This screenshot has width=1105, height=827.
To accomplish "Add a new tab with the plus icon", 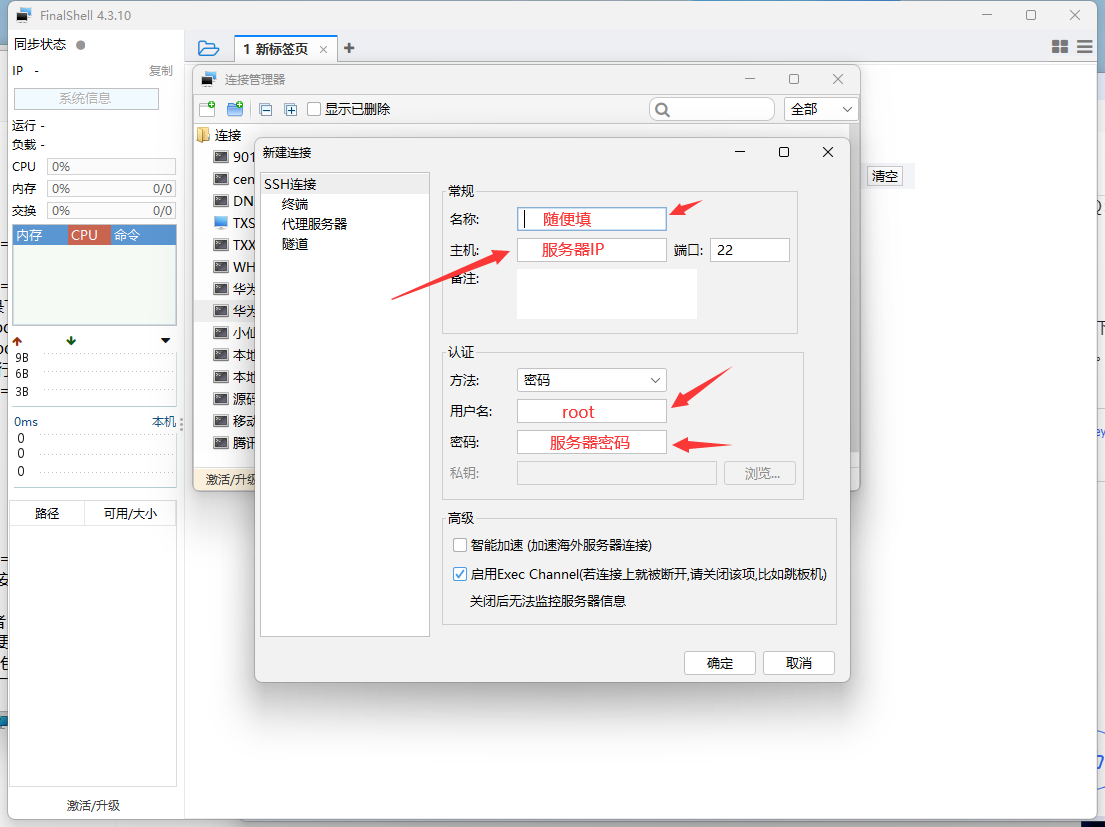I will [x=349, y=48].
